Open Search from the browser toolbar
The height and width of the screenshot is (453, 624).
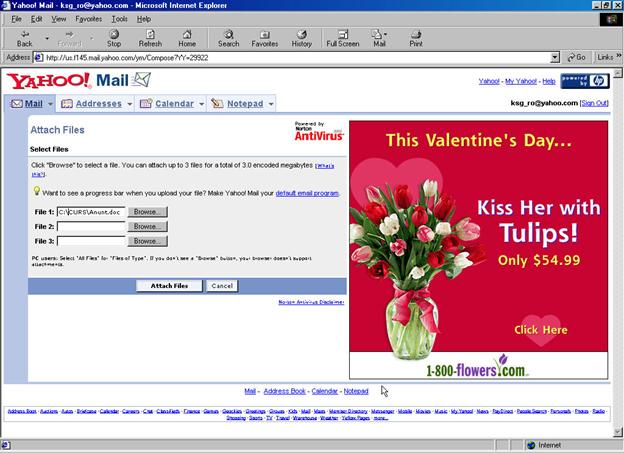[228, 39]
